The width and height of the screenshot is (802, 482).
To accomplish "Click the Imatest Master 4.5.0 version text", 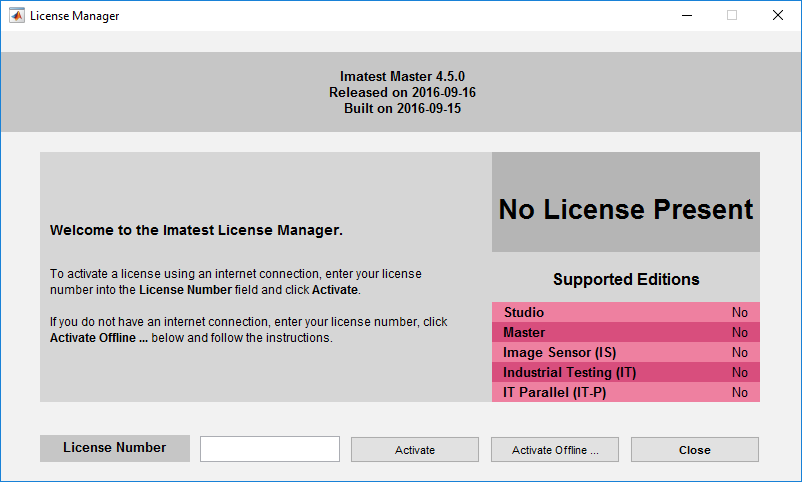I will coord(402,76).
